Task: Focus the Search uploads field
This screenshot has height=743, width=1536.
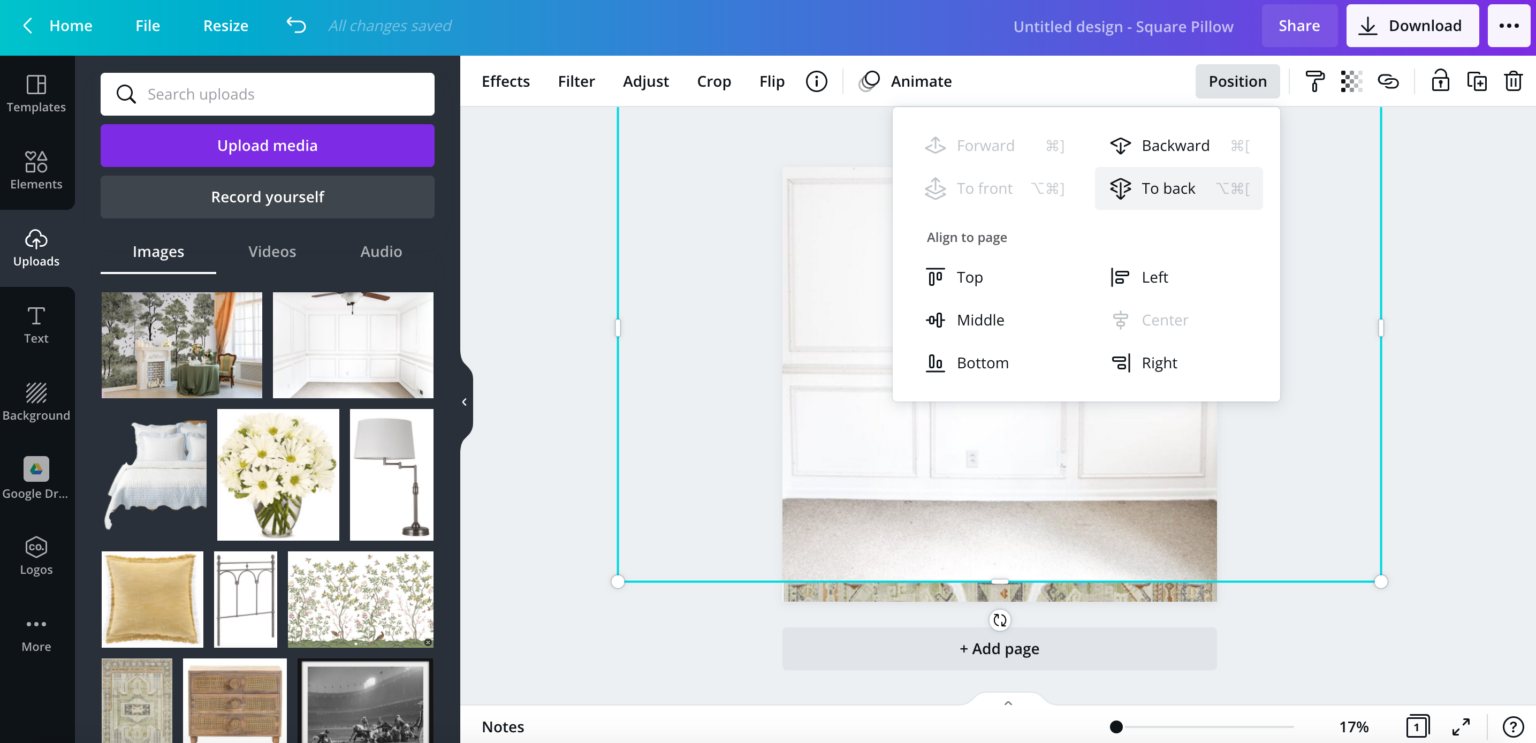Action: (x=267, y=94)
